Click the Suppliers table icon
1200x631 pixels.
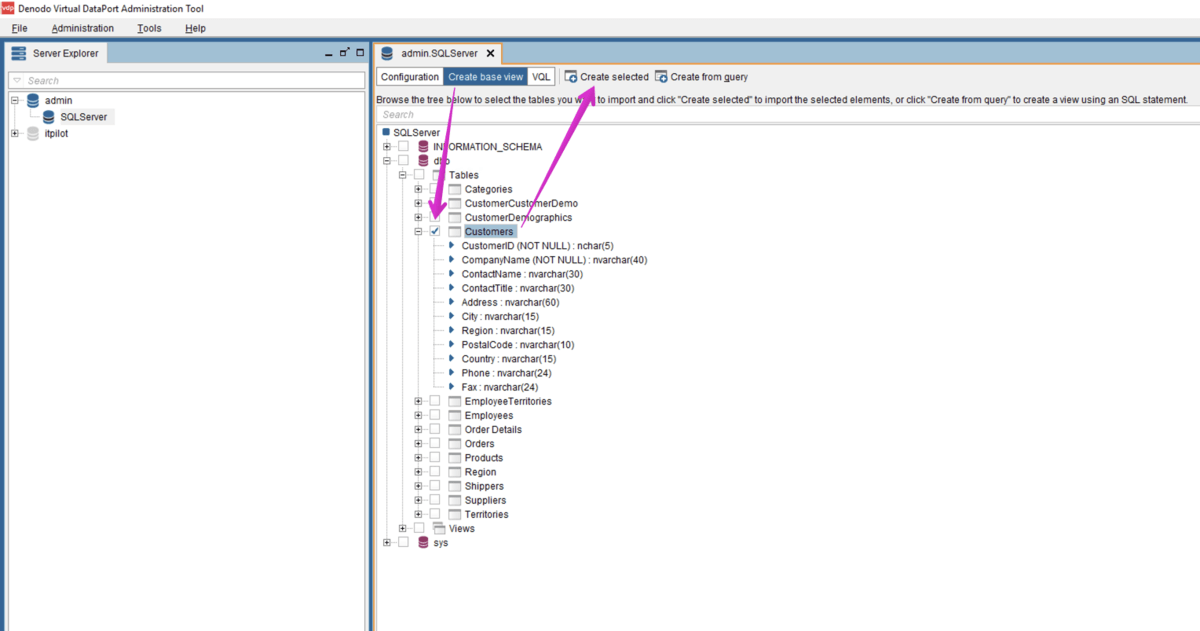point(455,500)
